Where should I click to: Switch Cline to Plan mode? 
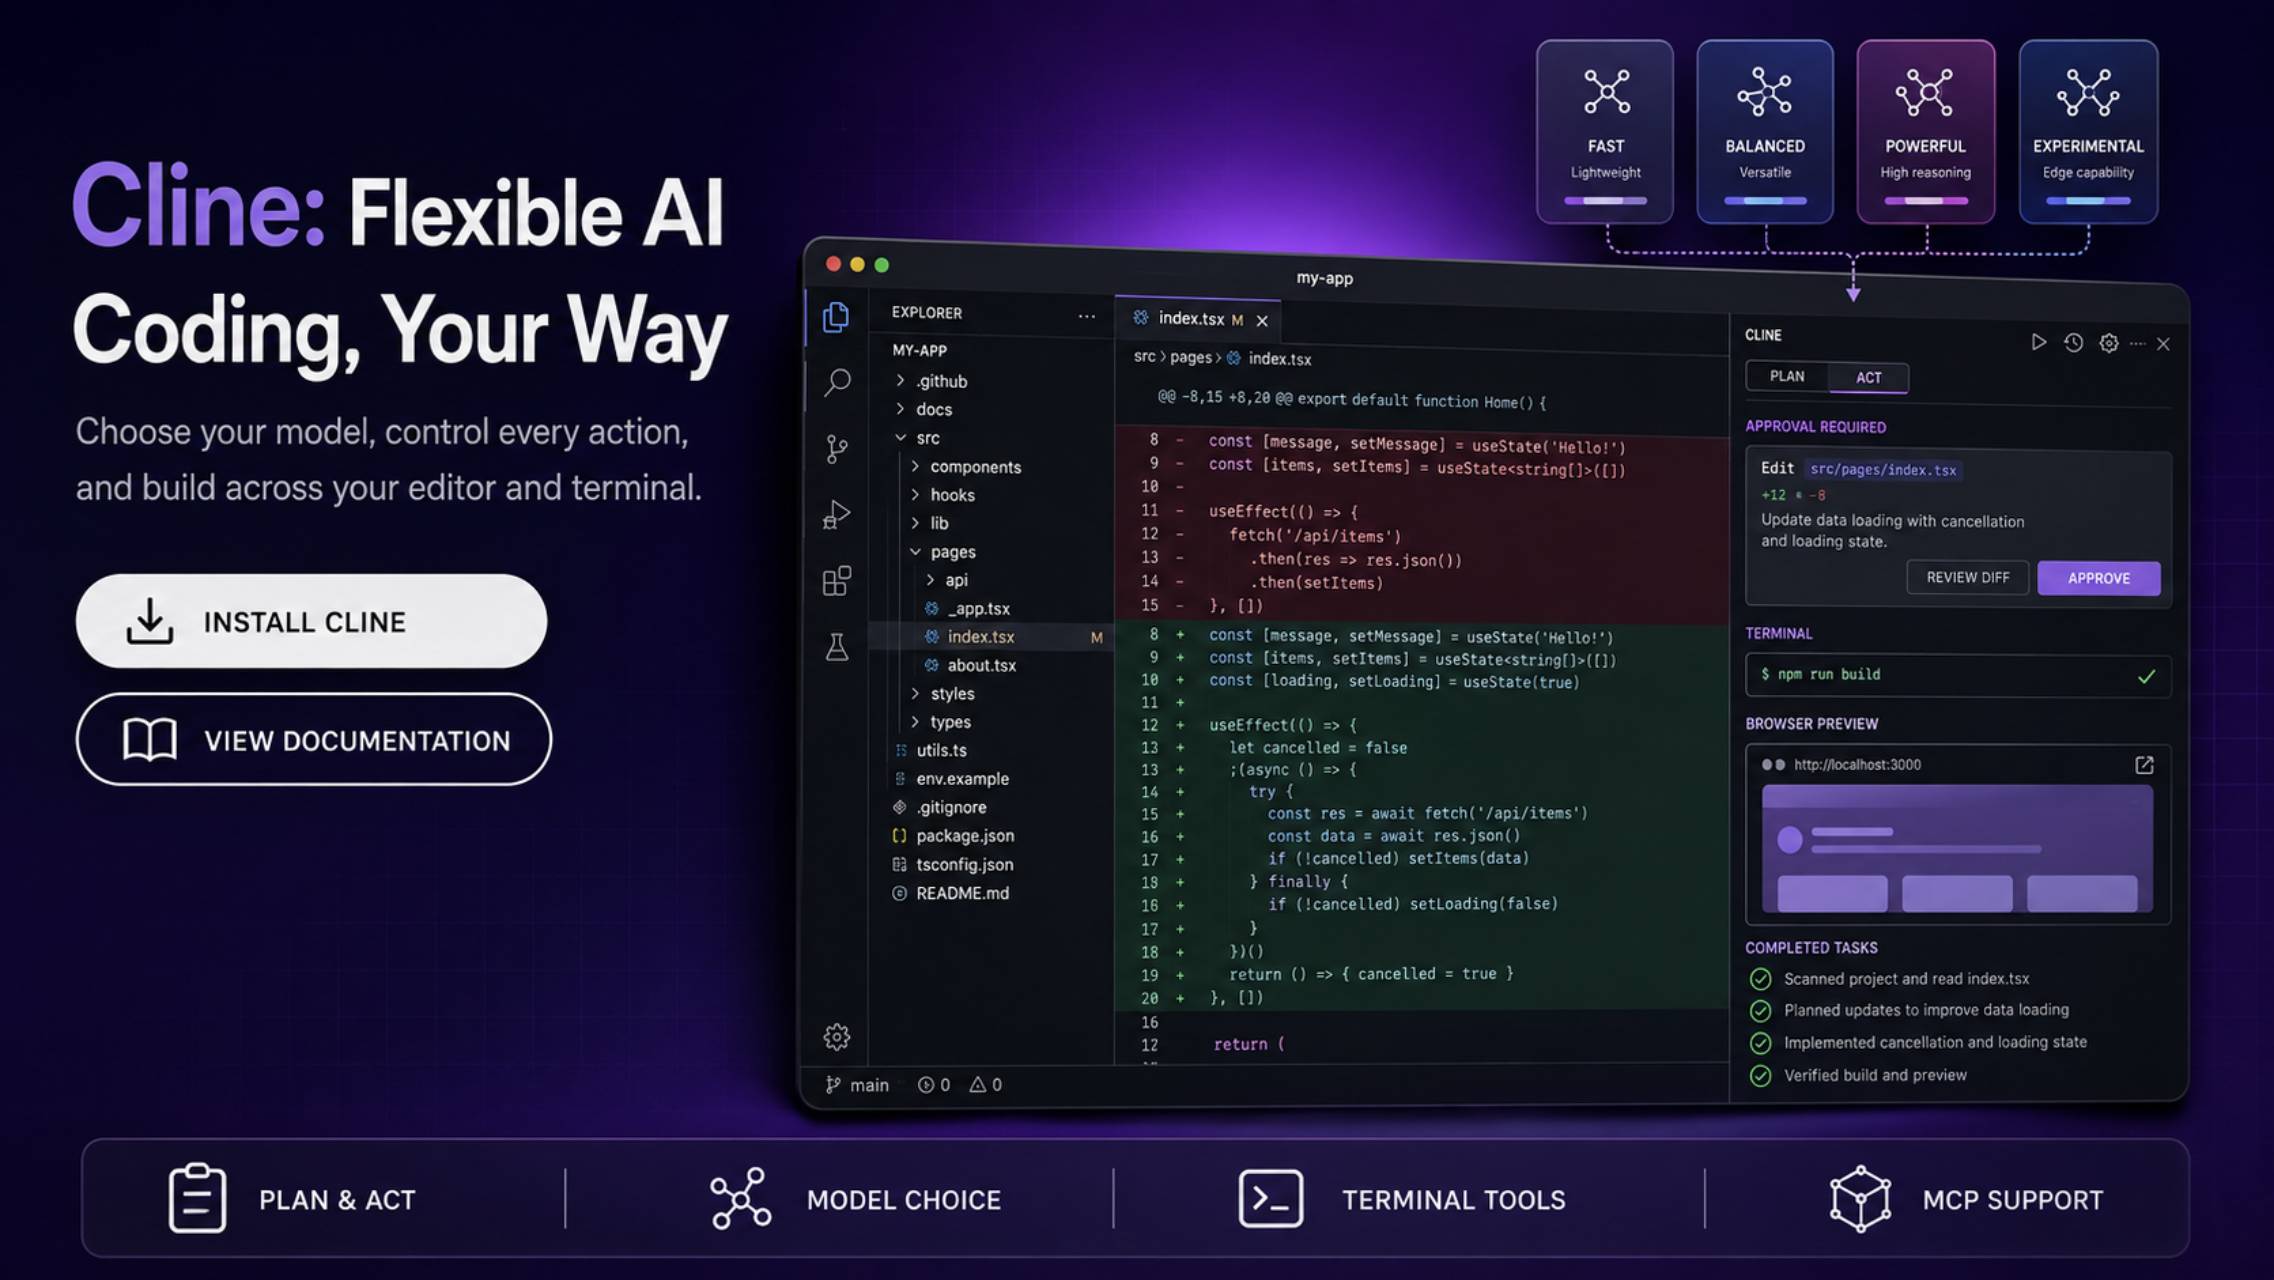coord(1787,376)
